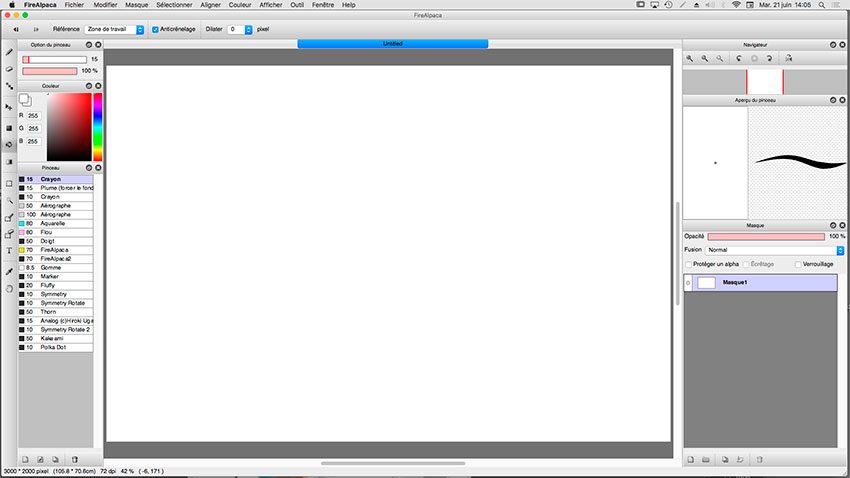Screen dimensions: 850x478
Task: Enable Protéger un alpha checkbox
Action: point(688,264)
